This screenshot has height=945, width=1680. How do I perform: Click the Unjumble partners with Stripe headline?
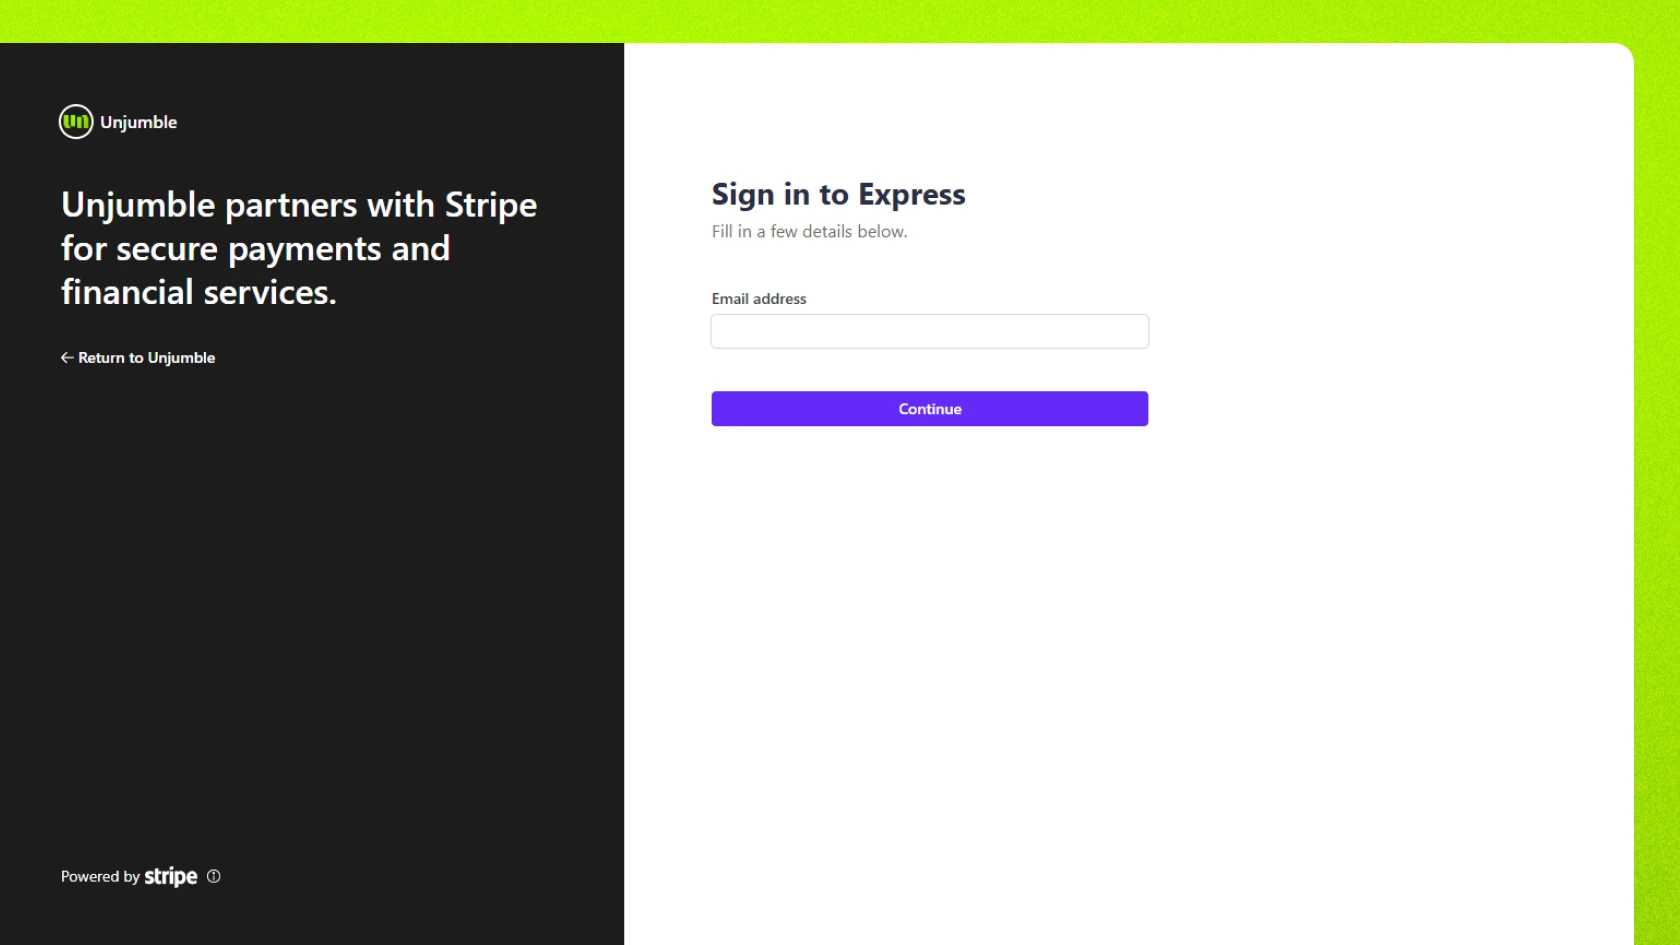pos(298,247)
